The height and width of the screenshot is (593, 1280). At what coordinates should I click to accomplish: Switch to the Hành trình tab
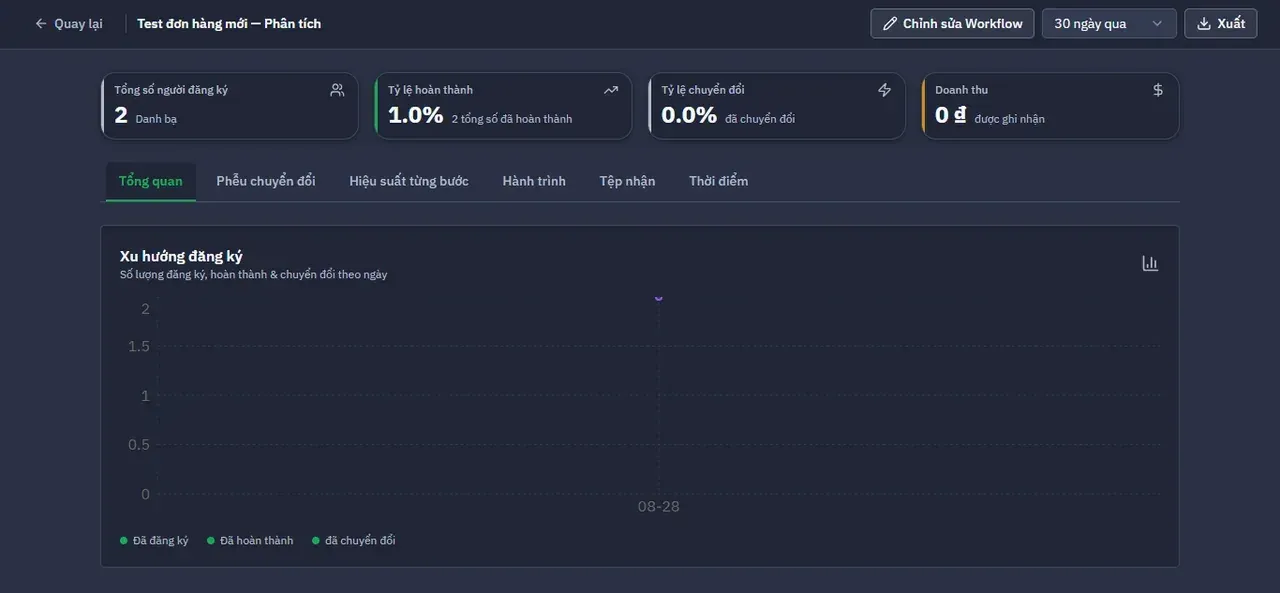[x=534, y=181]
